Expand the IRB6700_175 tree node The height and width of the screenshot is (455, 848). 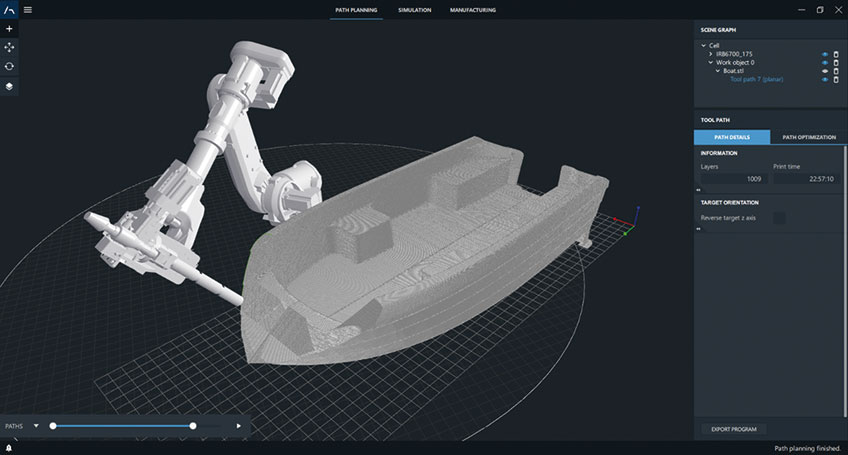point(711,54)
